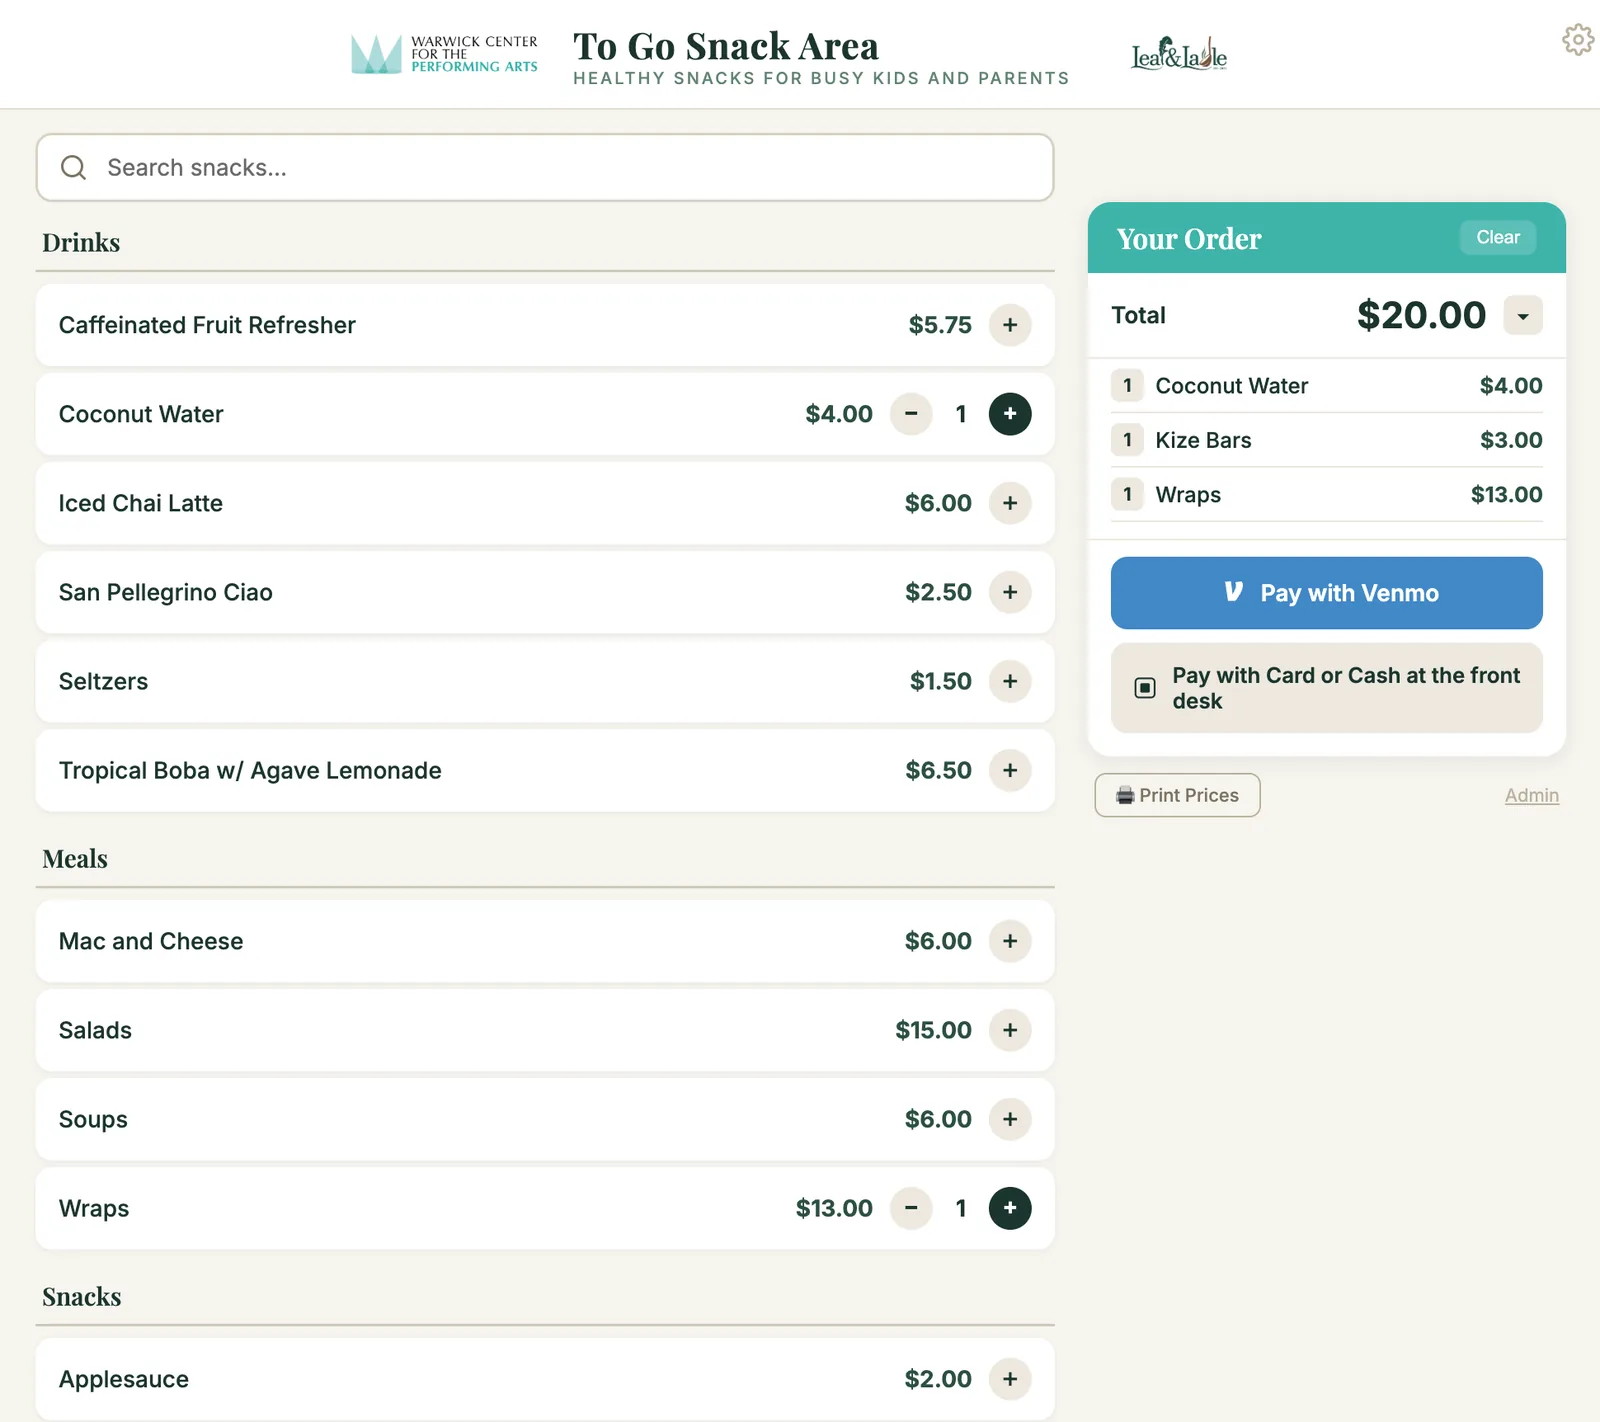The height and width of the screenshot is (1422, 1600).
Task: Click the Meals section heading
Action: (75, 859)
